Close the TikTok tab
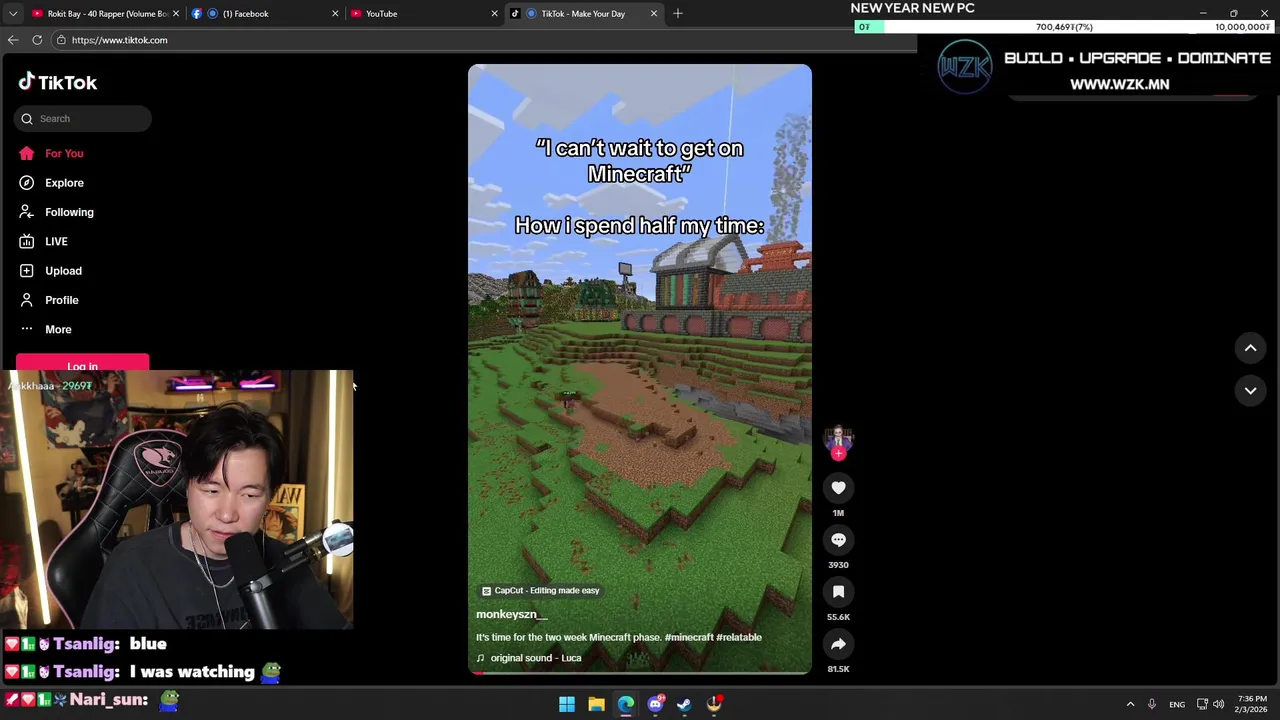The width and height of the screenshot is (1280, 720). (654, 14)
